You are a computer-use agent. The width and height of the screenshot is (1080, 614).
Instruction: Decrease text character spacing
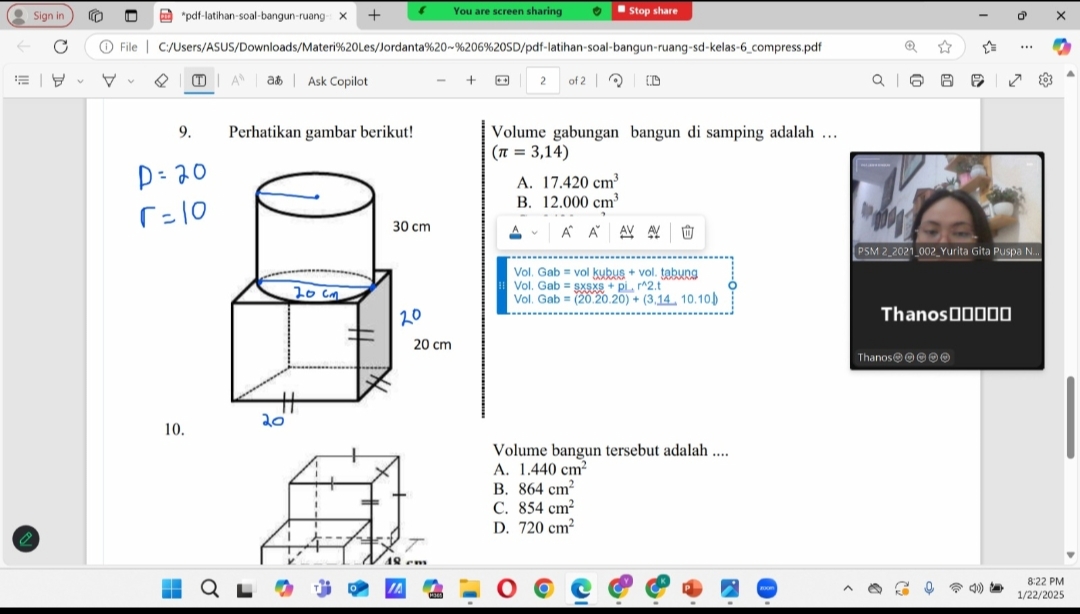[x=654, y=232]
